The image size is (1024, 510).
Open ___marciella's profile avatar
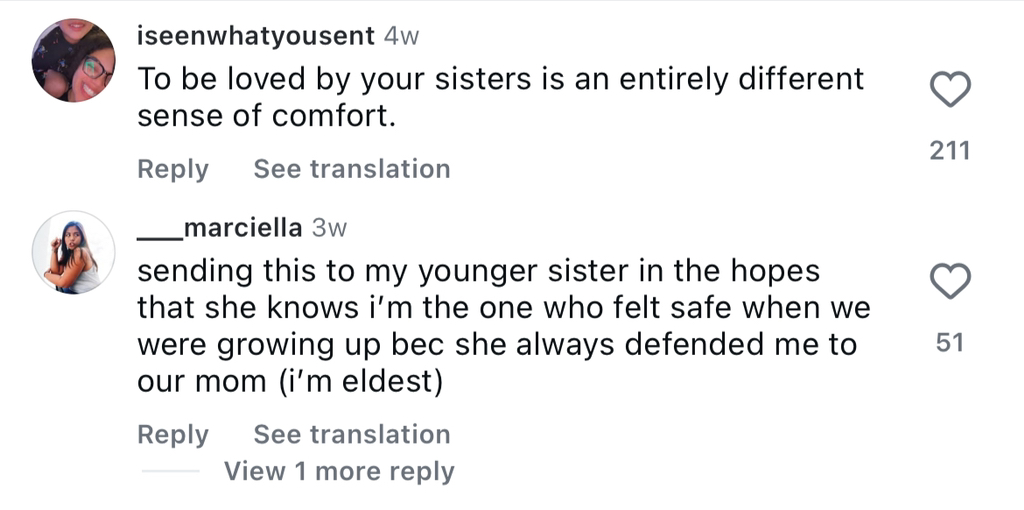pyautogui.click(x=73, y=252)
